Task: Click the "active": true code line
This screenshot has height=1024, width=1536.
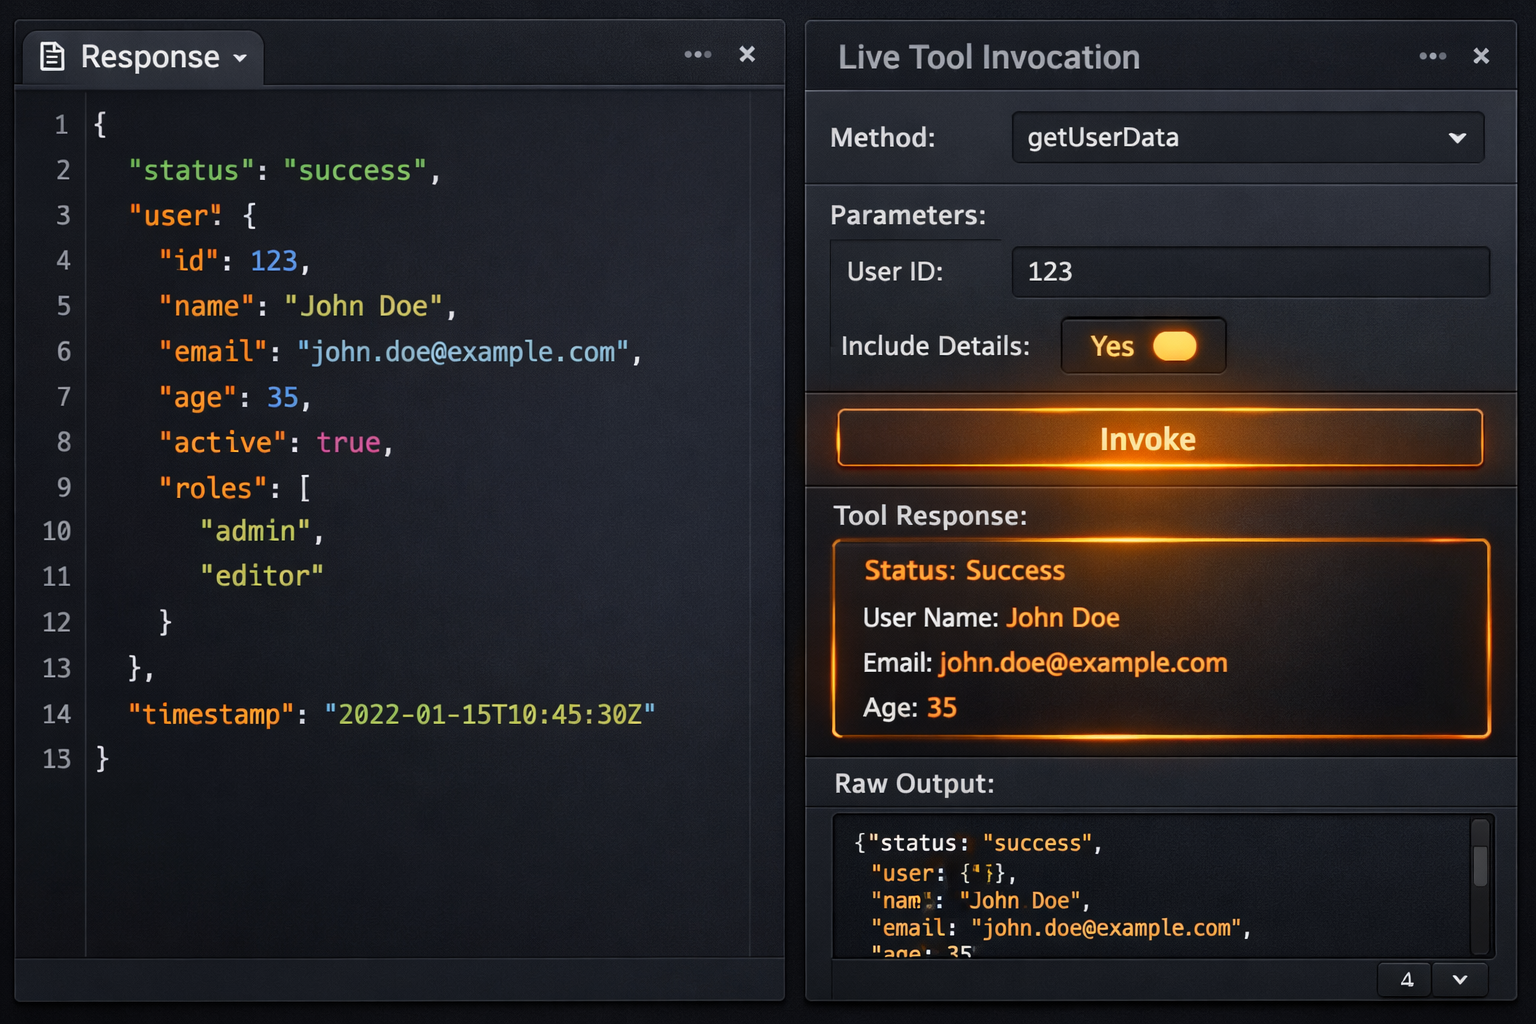Action: tap(276, 442)
